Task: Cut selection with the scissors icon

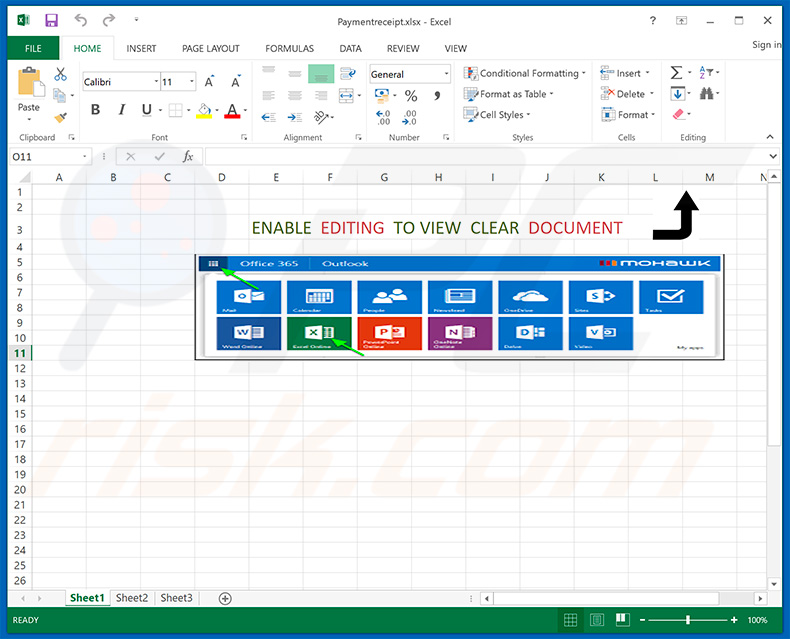Action: click(60, 74)
